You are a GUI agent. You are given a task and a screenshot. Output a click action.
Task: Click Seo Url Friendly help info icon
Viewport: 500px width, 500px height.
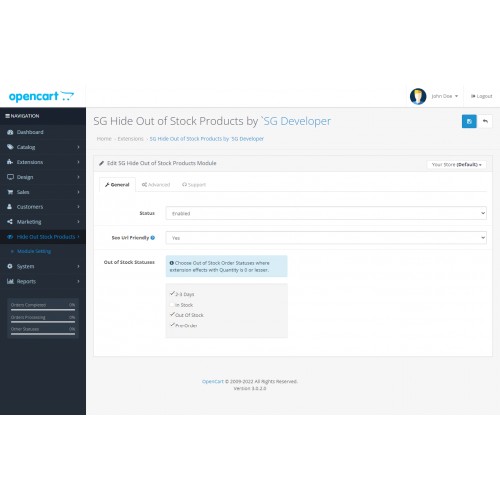153,238
